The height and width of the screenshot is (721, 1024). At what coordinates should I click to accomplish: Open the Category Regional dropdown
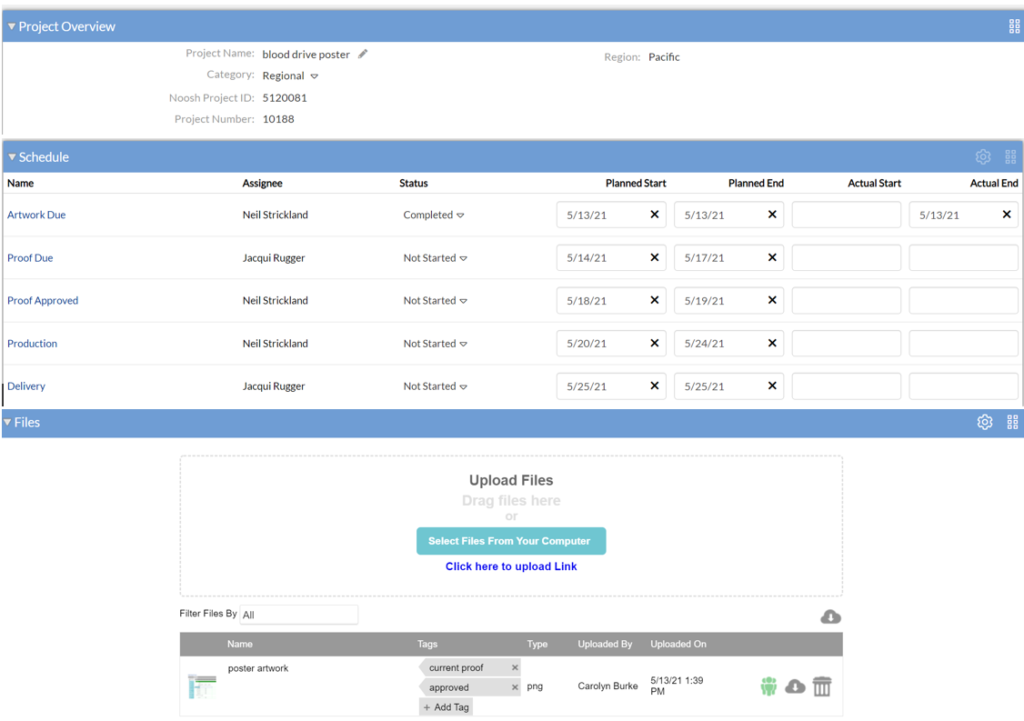coord(314,76)
